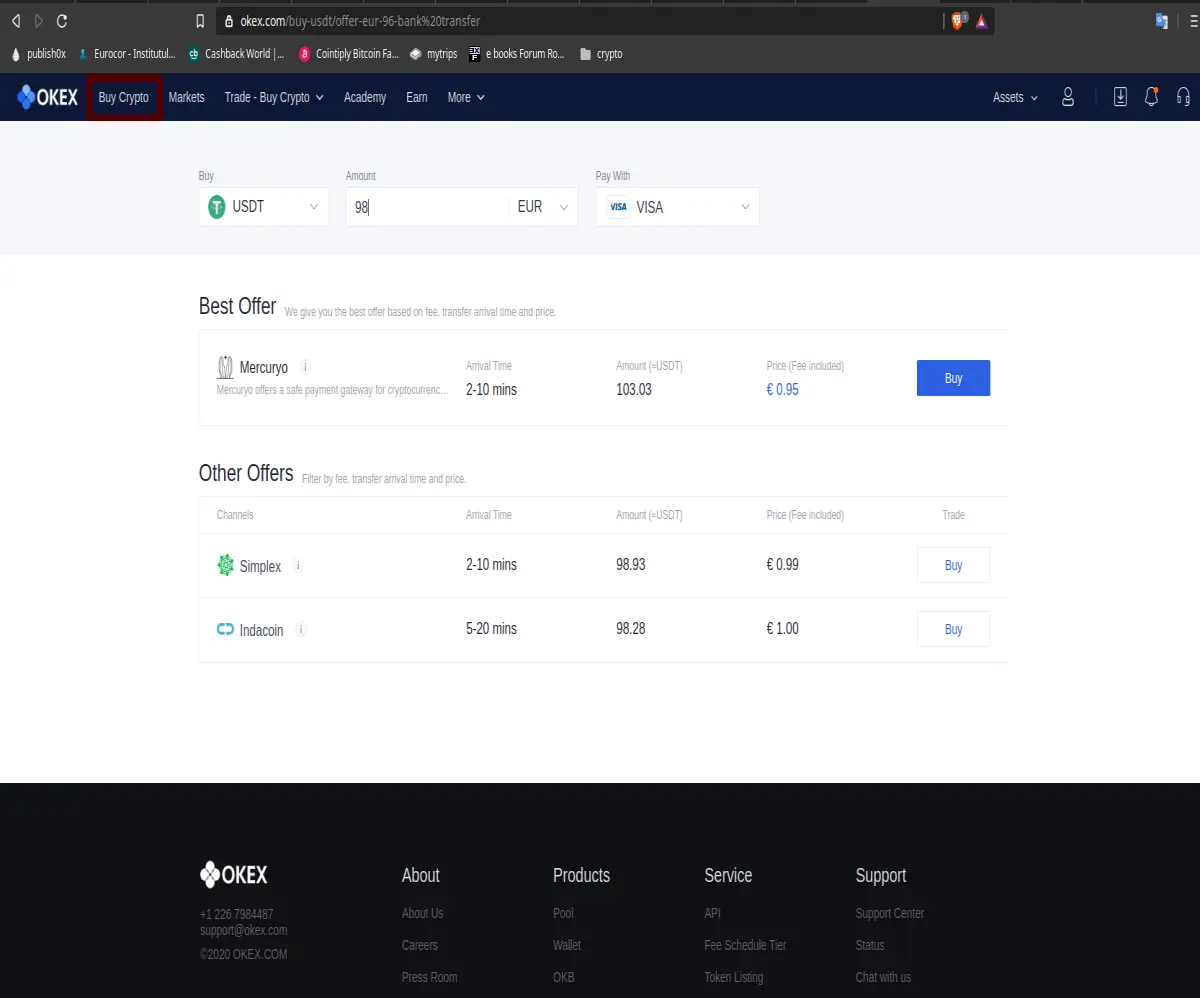Open the Wallet footer link
This screenshot has height=998, width=1200.
(567, 945)
